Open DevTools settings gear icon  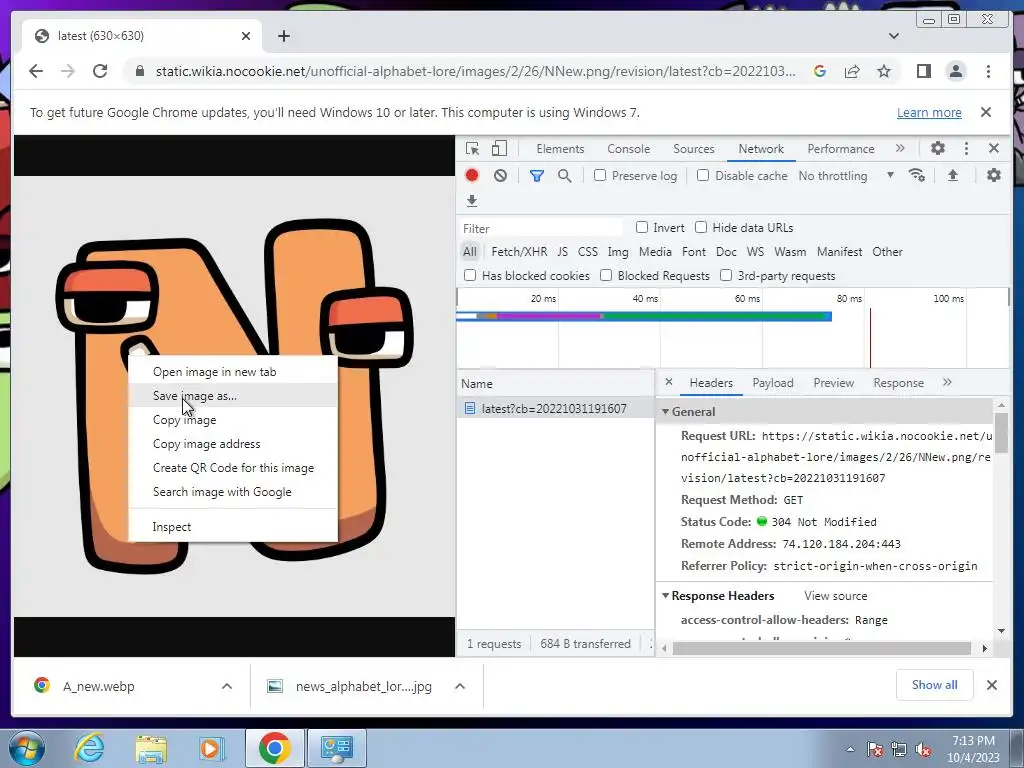click(938, 148)
